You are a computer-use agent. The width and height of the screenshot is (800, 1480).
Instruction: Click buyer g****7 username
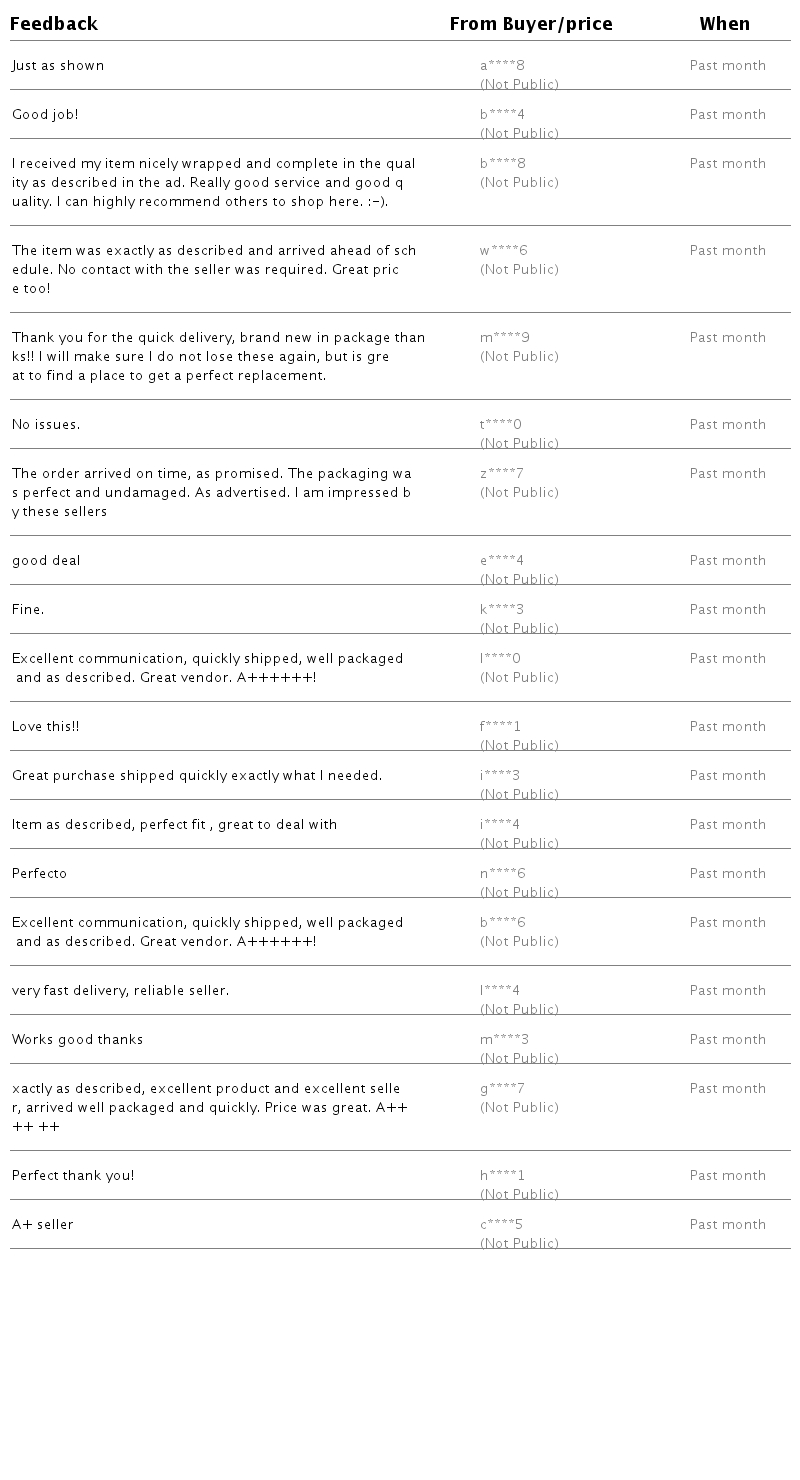[502, 1089]
